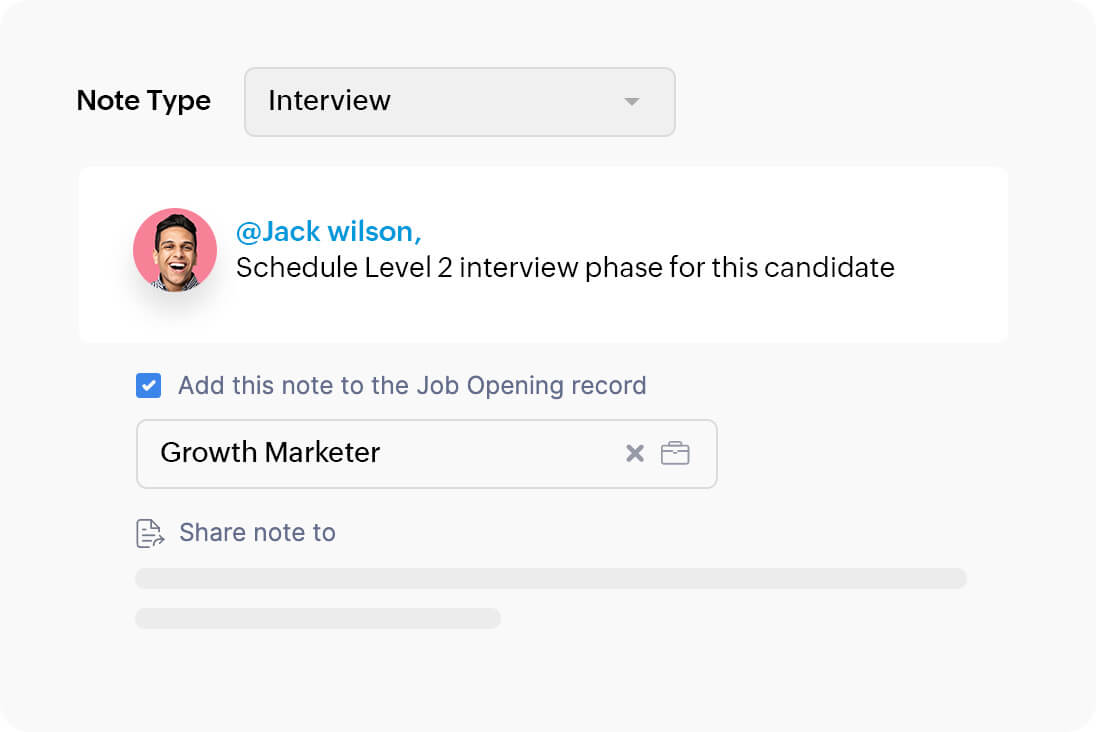Click the word candidate in the note

tap(829, 268)
